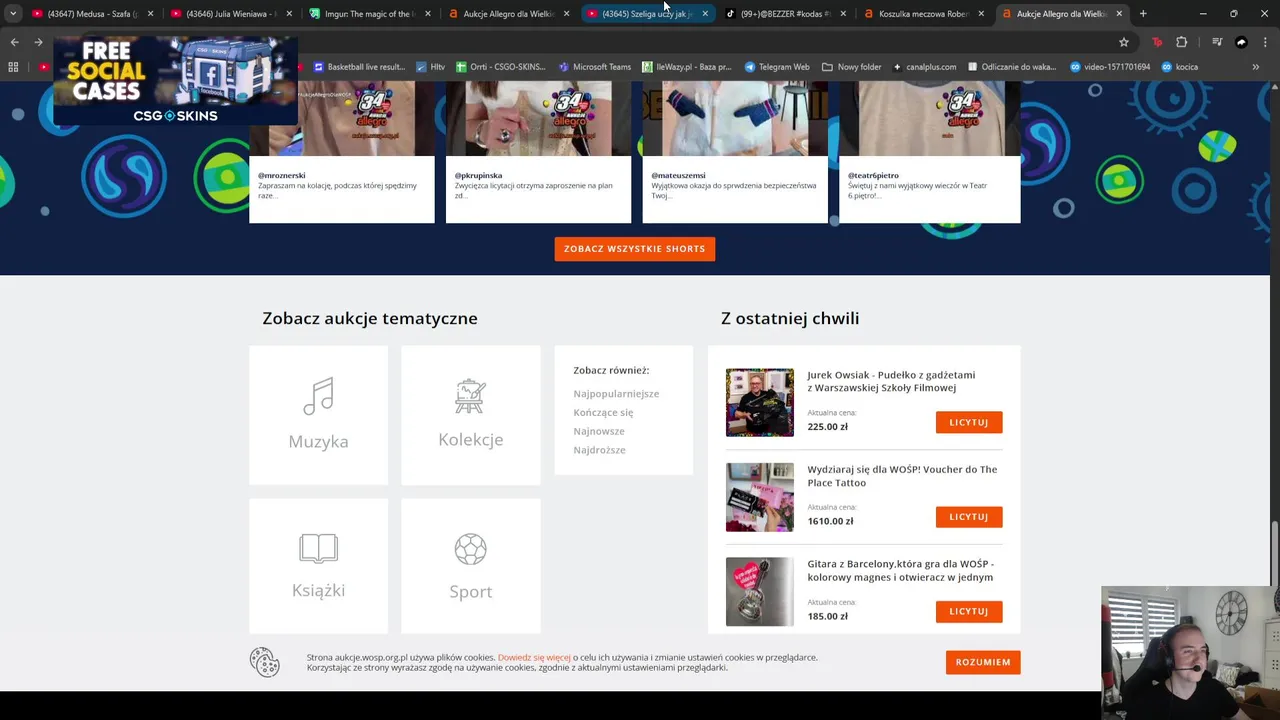Open Chrome three-dot menu
Viewport: 1280px width, 720px height.
1265,42
